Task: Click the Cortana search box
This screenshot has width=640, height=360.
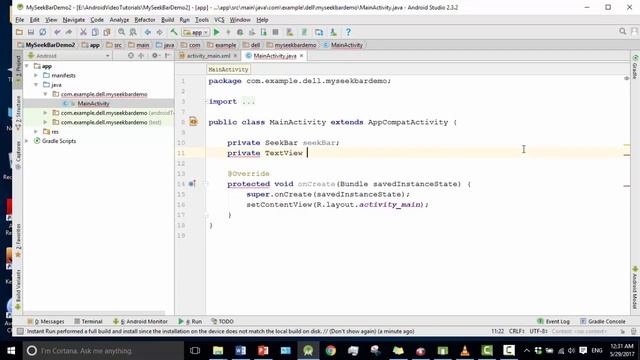Action: click(103, 350)
